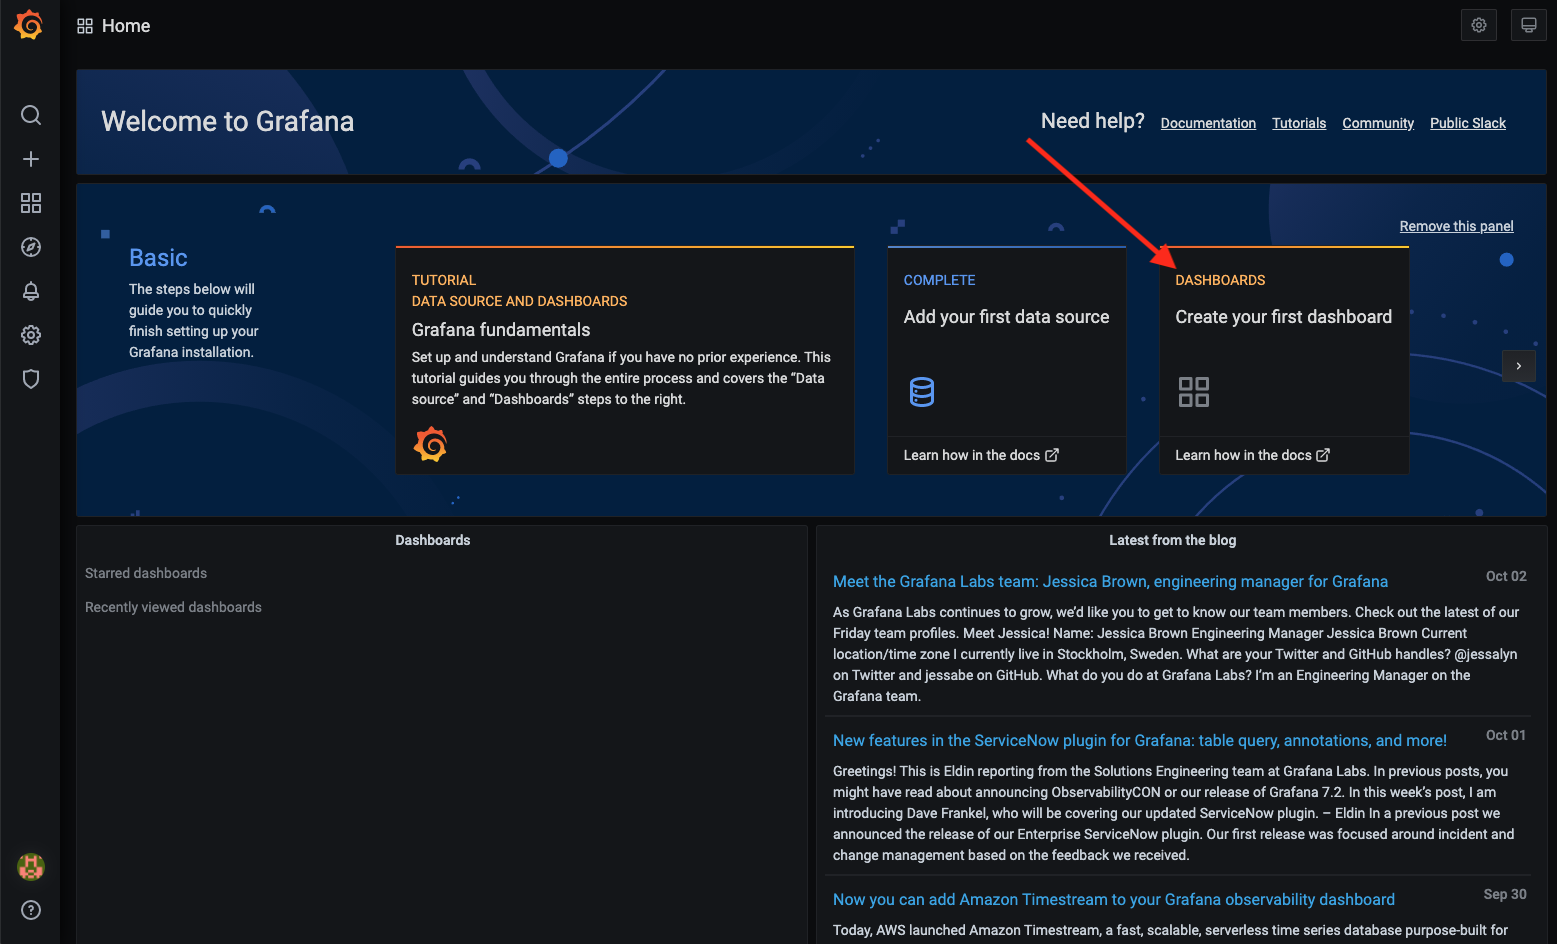Click the Grafana icon on tutorial card

pyautogui.click(x=431, y=444)
